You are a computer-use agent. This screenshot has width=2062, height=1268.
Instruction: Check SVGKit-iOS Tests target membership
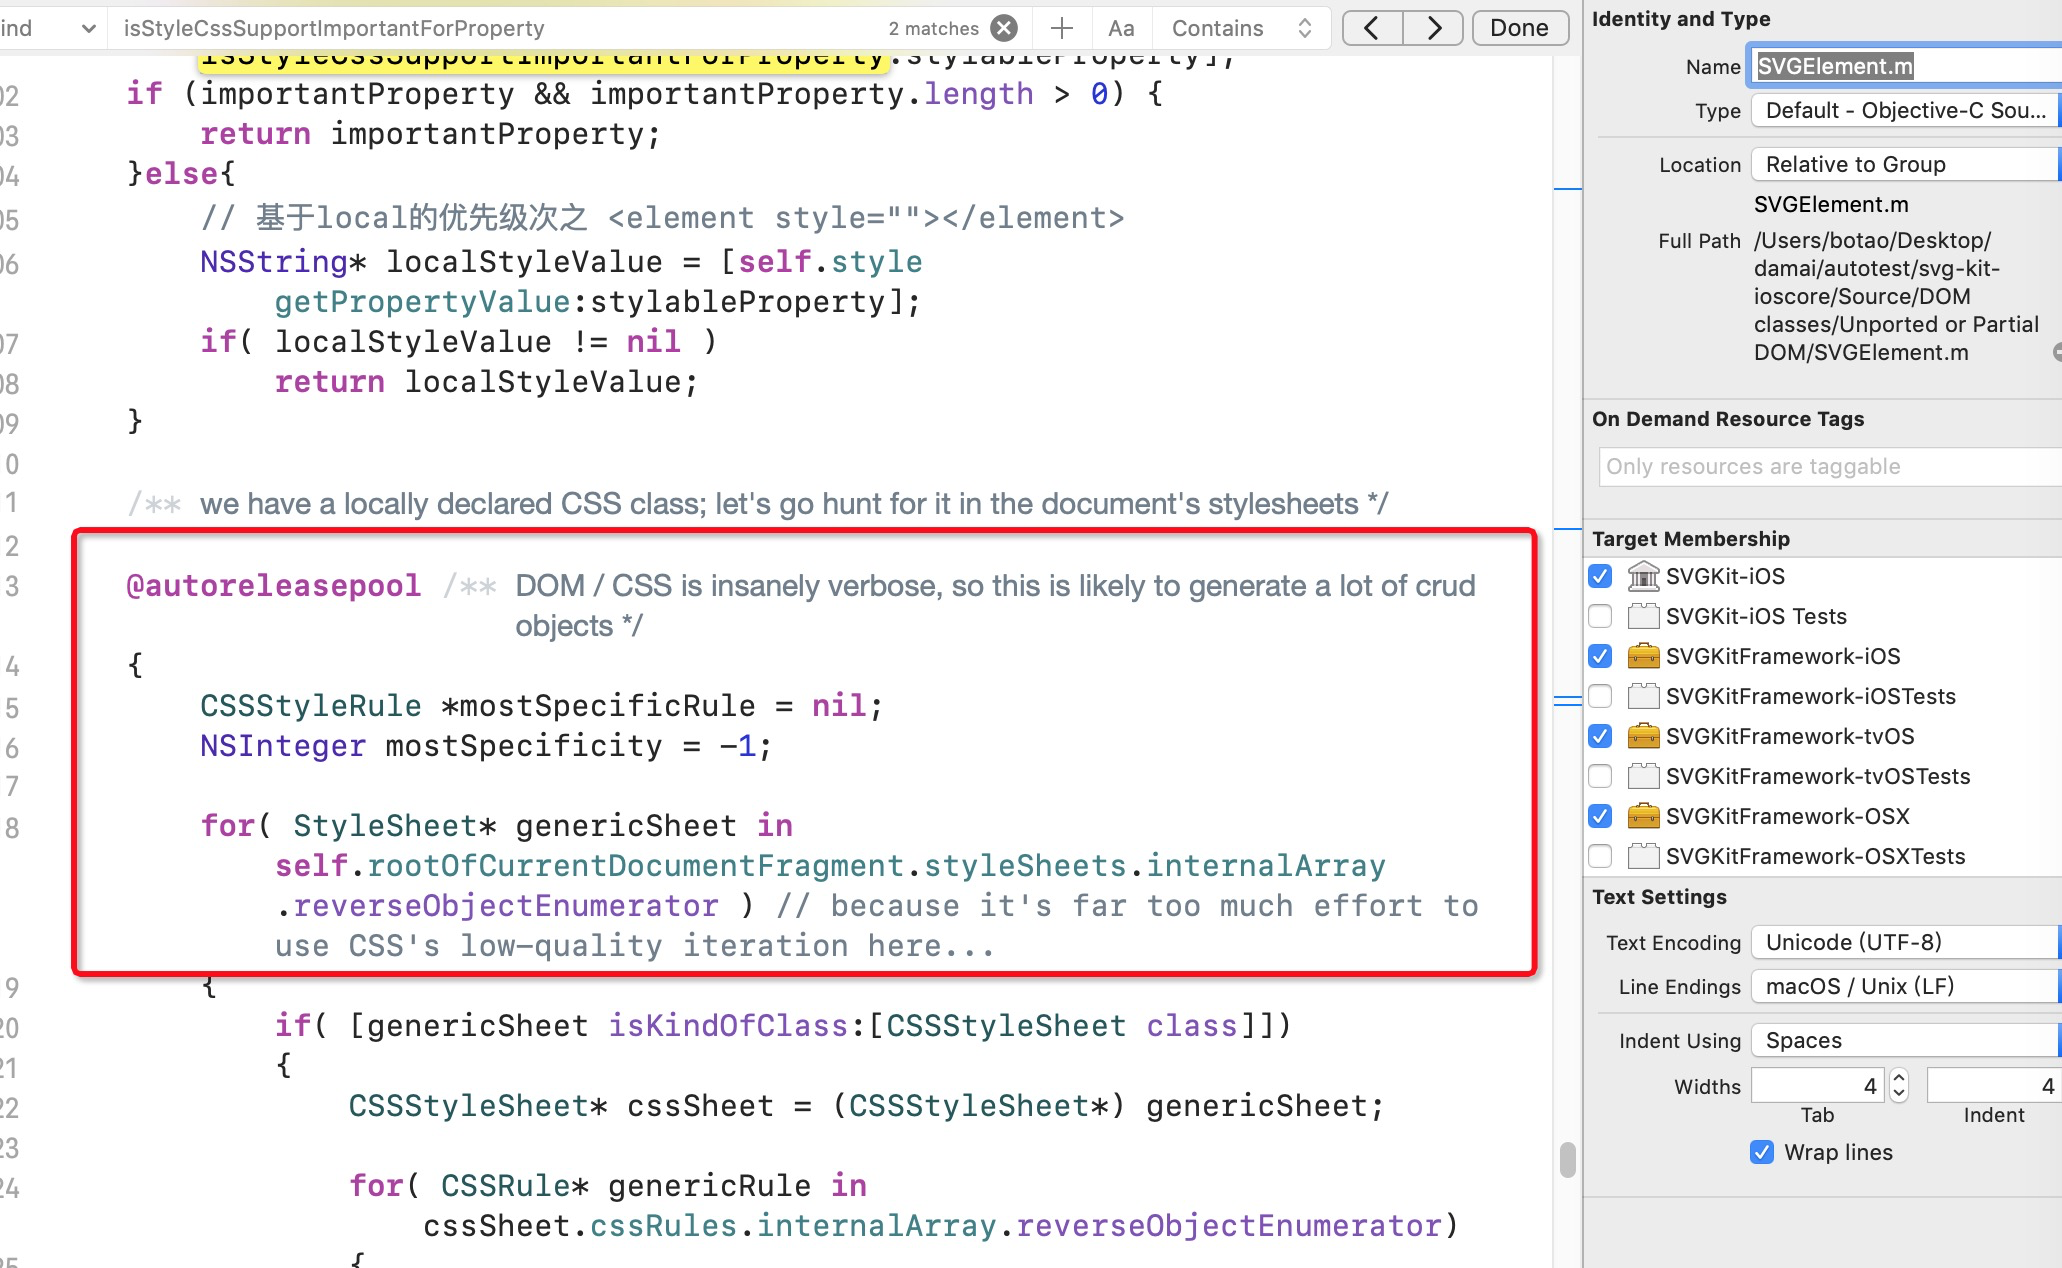coord(1600,616)
